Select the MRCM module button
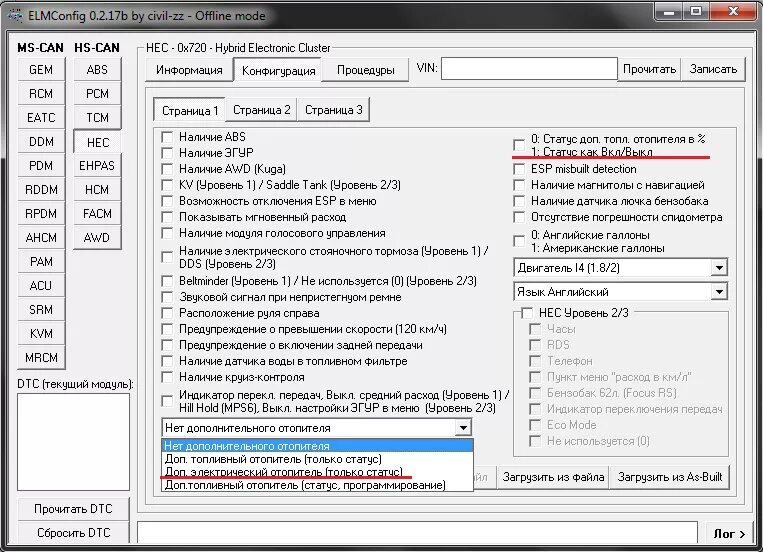Screen dimensions: 763x552 click(x=41, y=357)
